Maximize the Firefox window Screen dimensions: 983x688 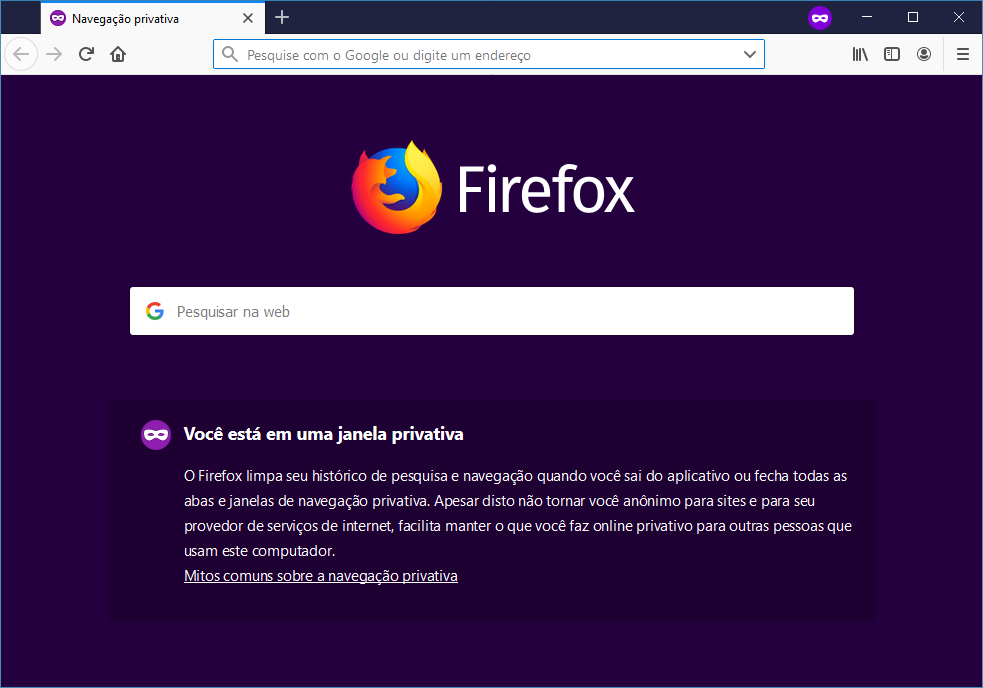pyautogui.click(x=913, y=18)
